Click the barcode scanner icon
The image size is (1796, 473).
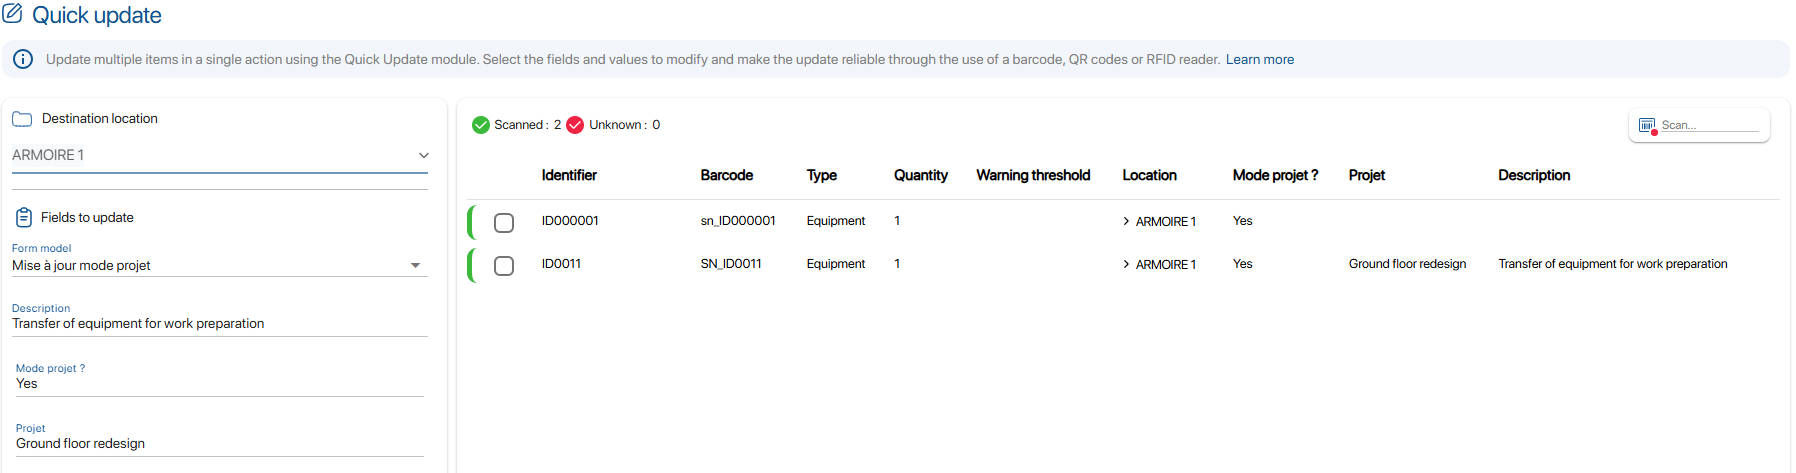point(1647,126)
